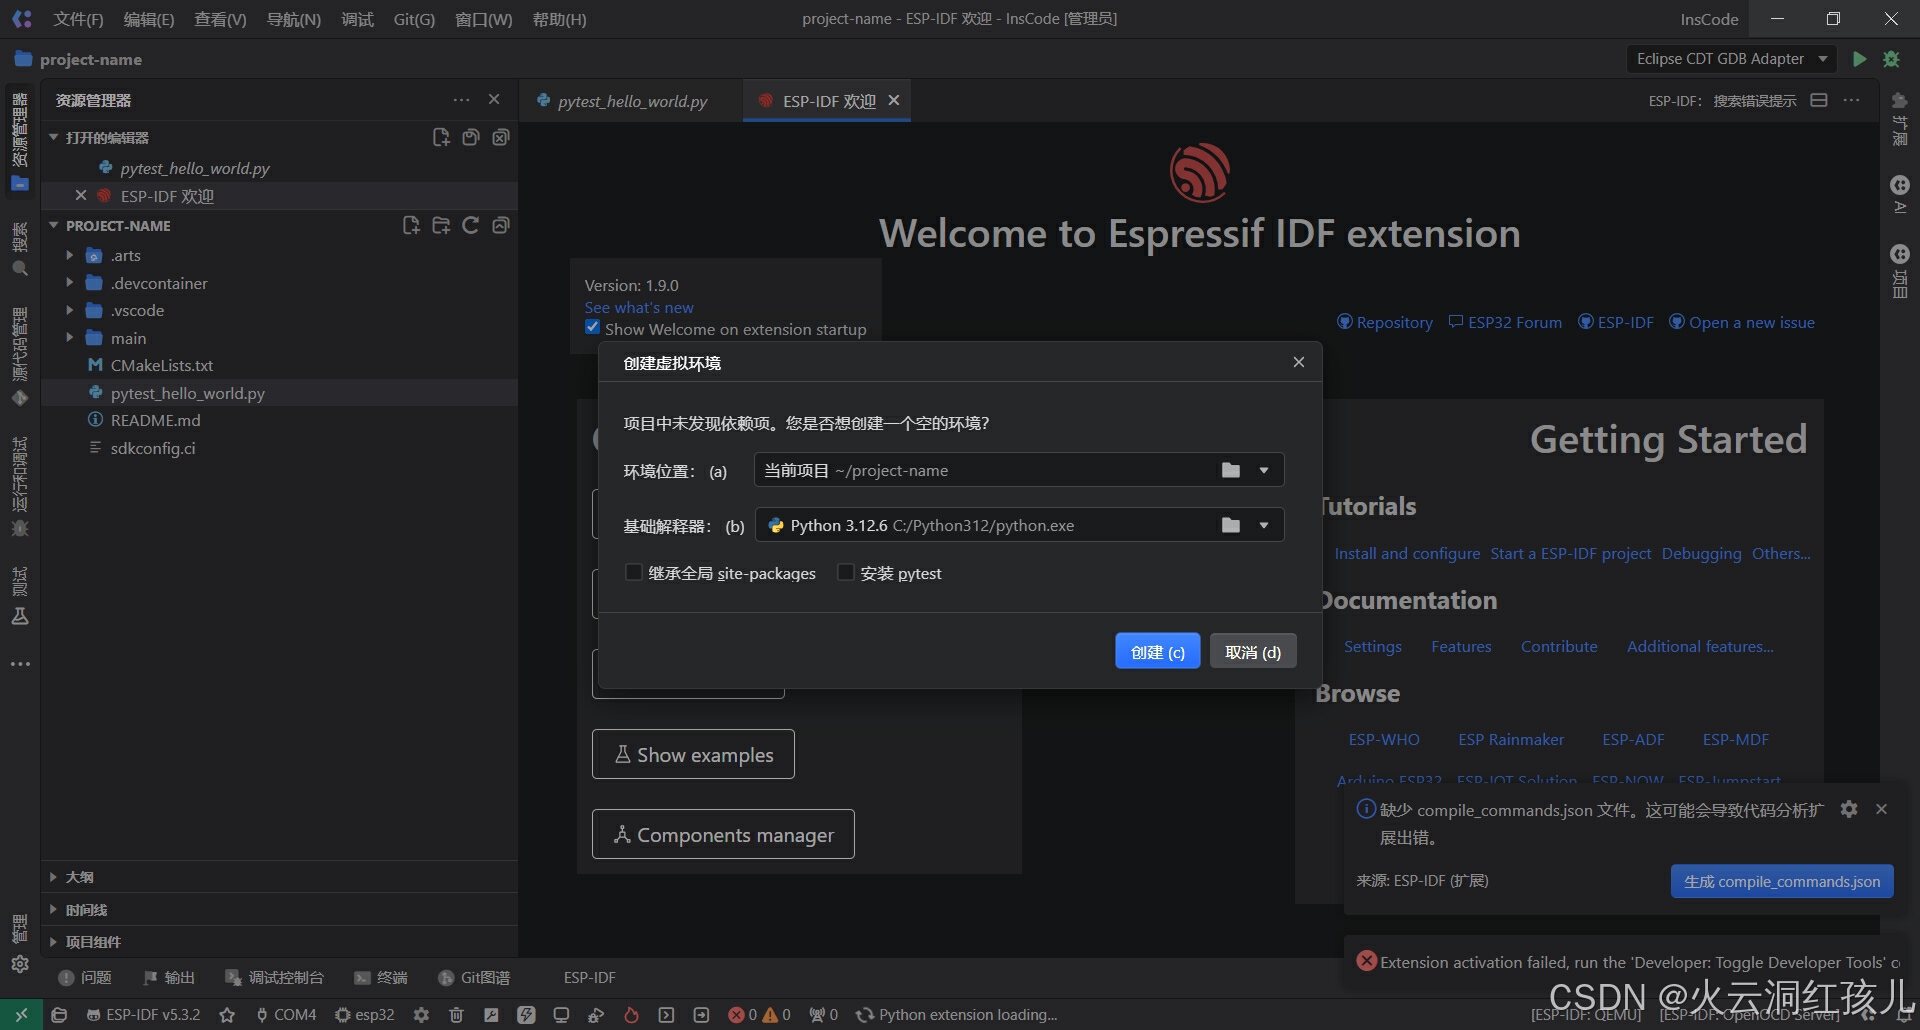
Task: Follow the See what's new link
Action: click(x=639, y=307)
